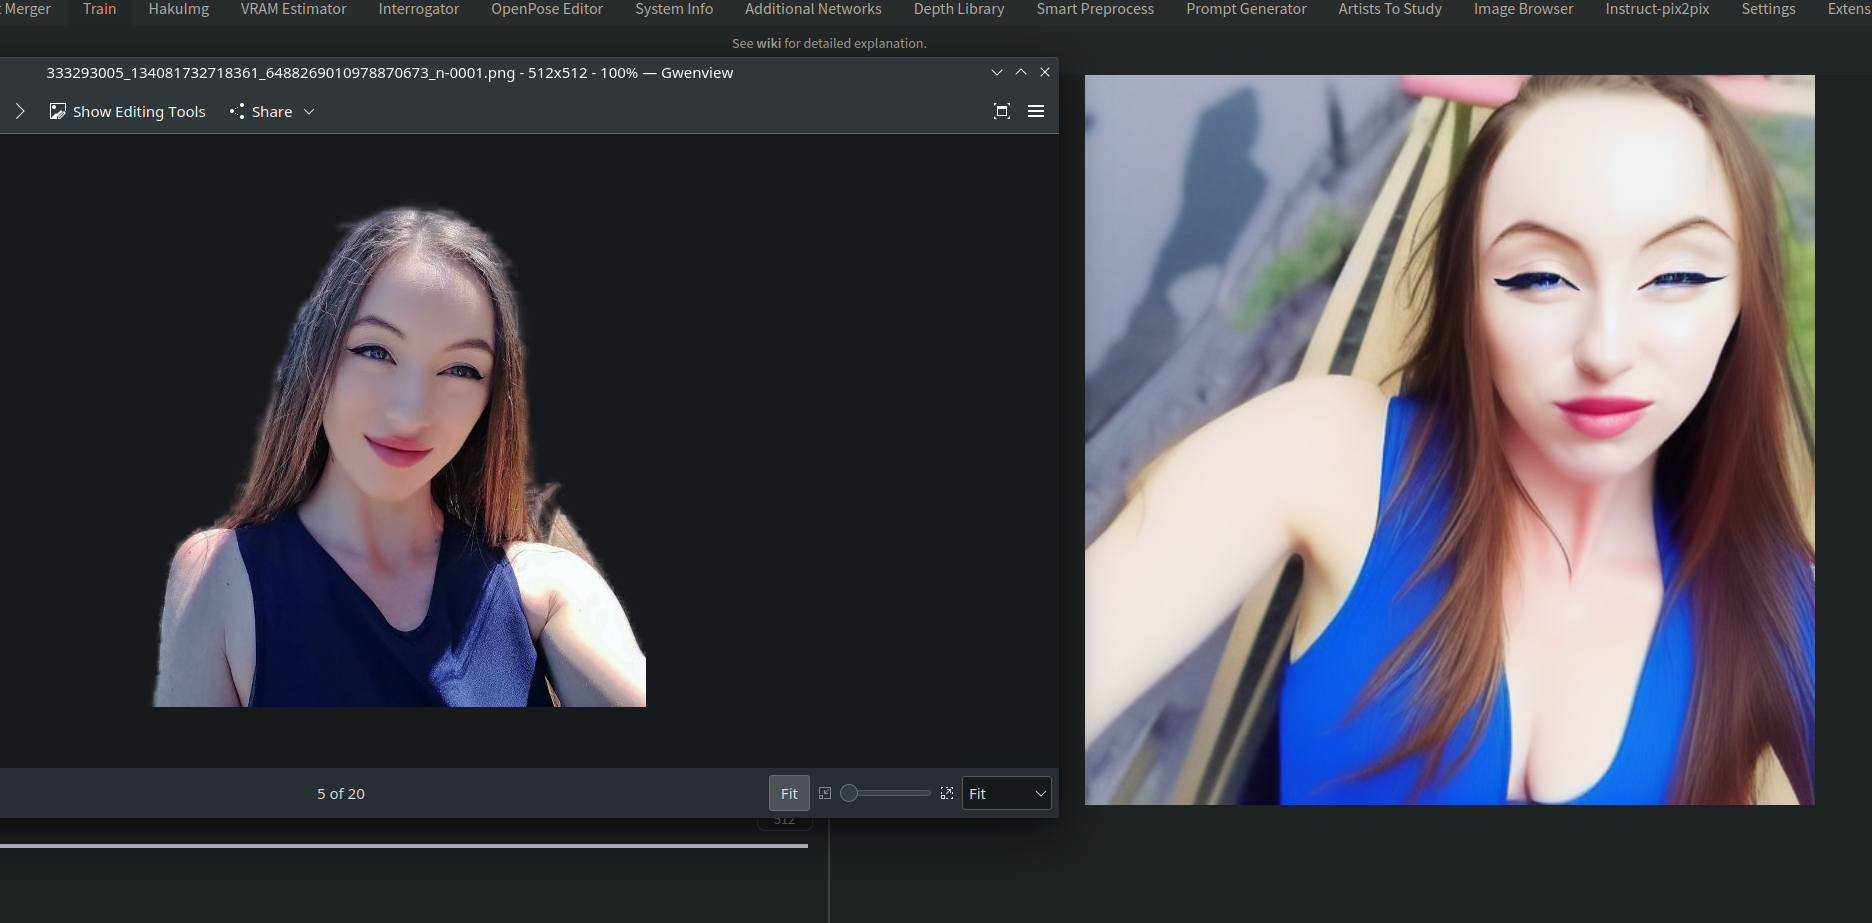The width and height of the screenshot is (1872, 923).
Task: Select the Depth Library tab
Action: (x=959, y=9)
